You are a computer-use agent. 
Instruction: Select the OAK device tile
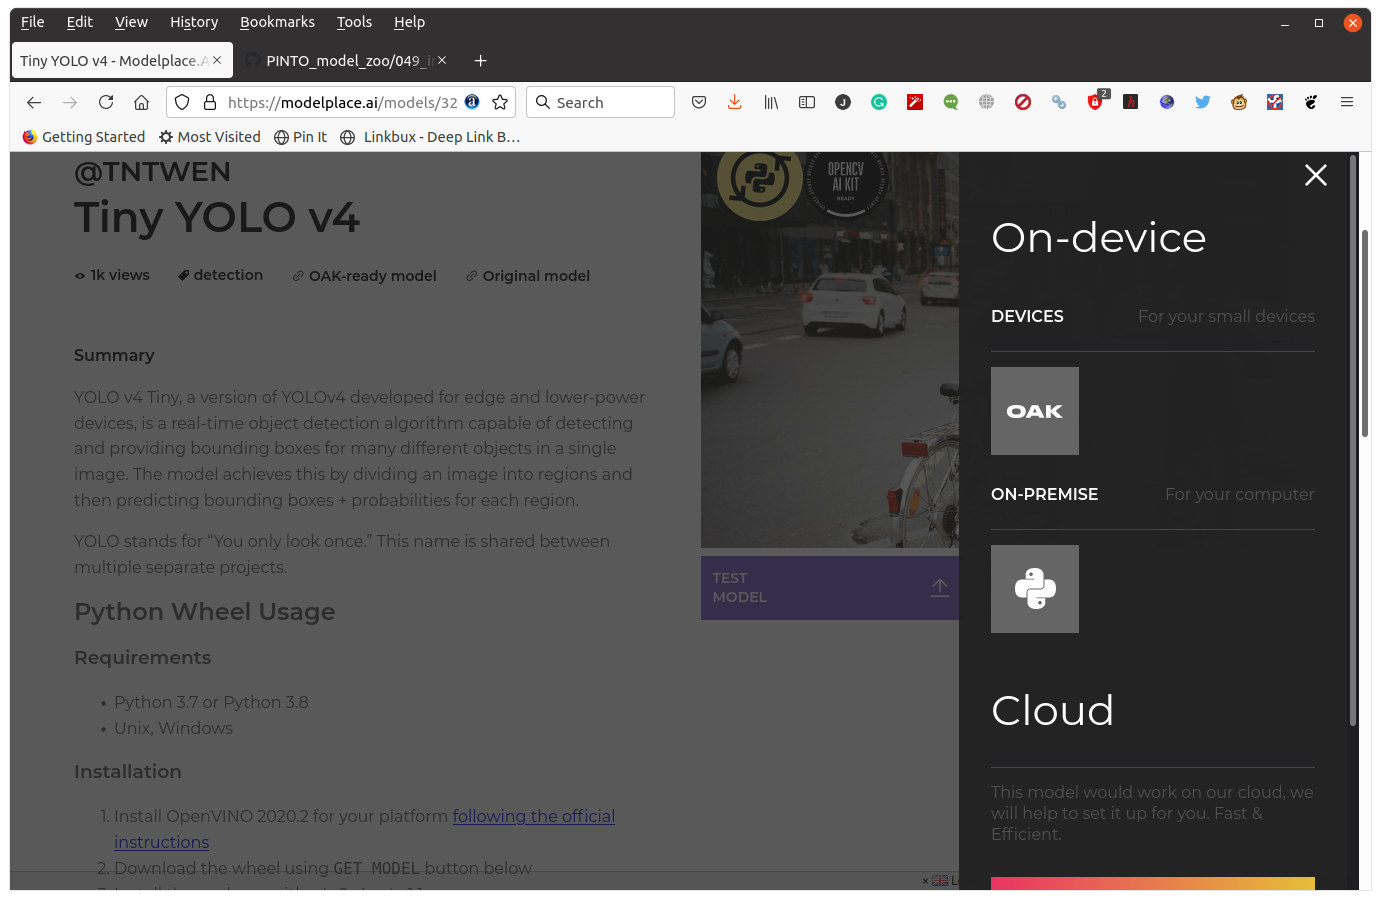(x=1035, y=411)
